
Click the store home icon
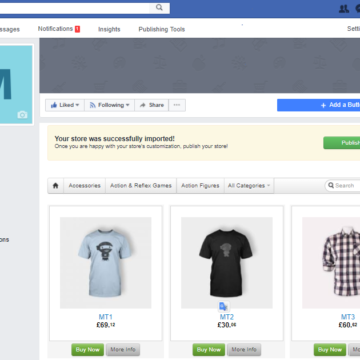click(x=56, y=186)
